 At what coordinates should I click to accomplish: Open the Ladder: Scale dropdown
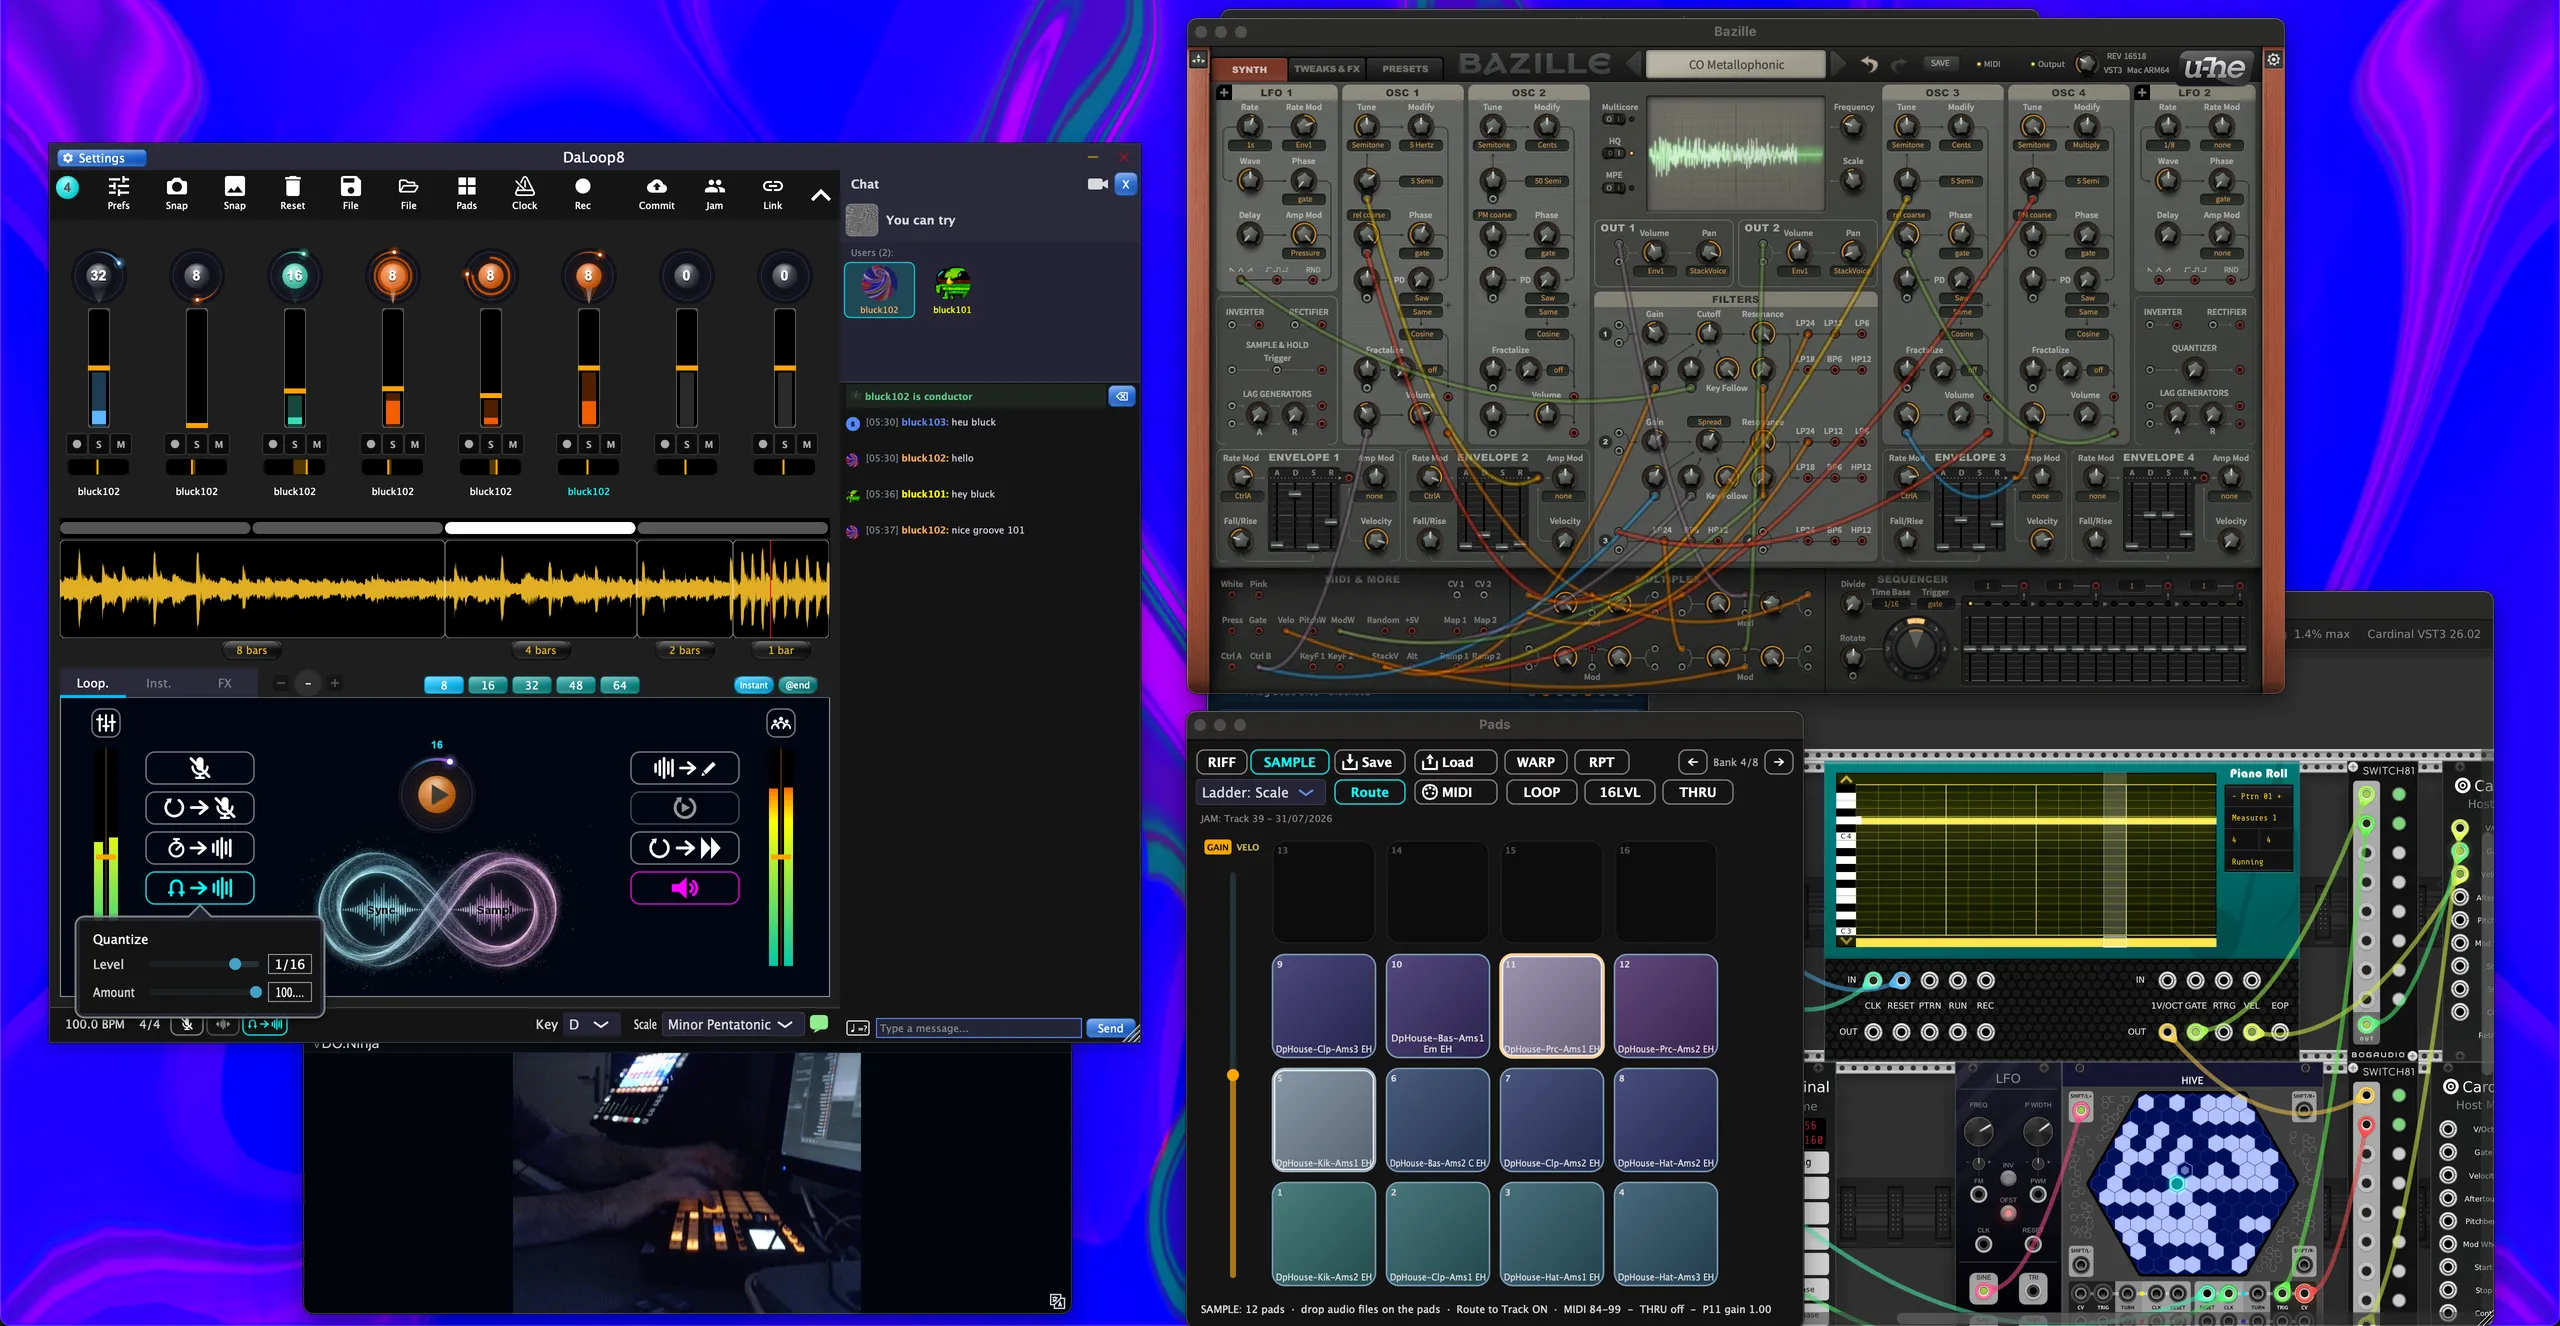click(1259, 792)
